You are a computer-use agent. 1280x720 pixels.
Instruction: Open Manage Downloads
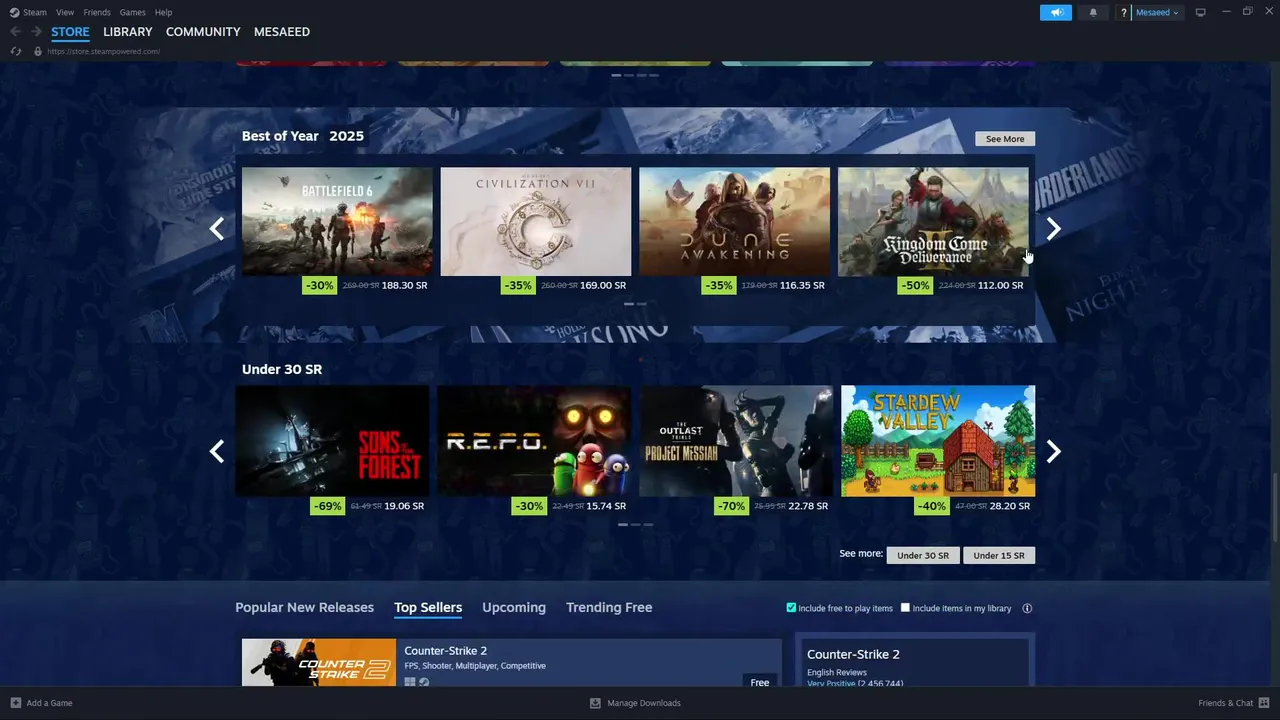click(635, 703)
